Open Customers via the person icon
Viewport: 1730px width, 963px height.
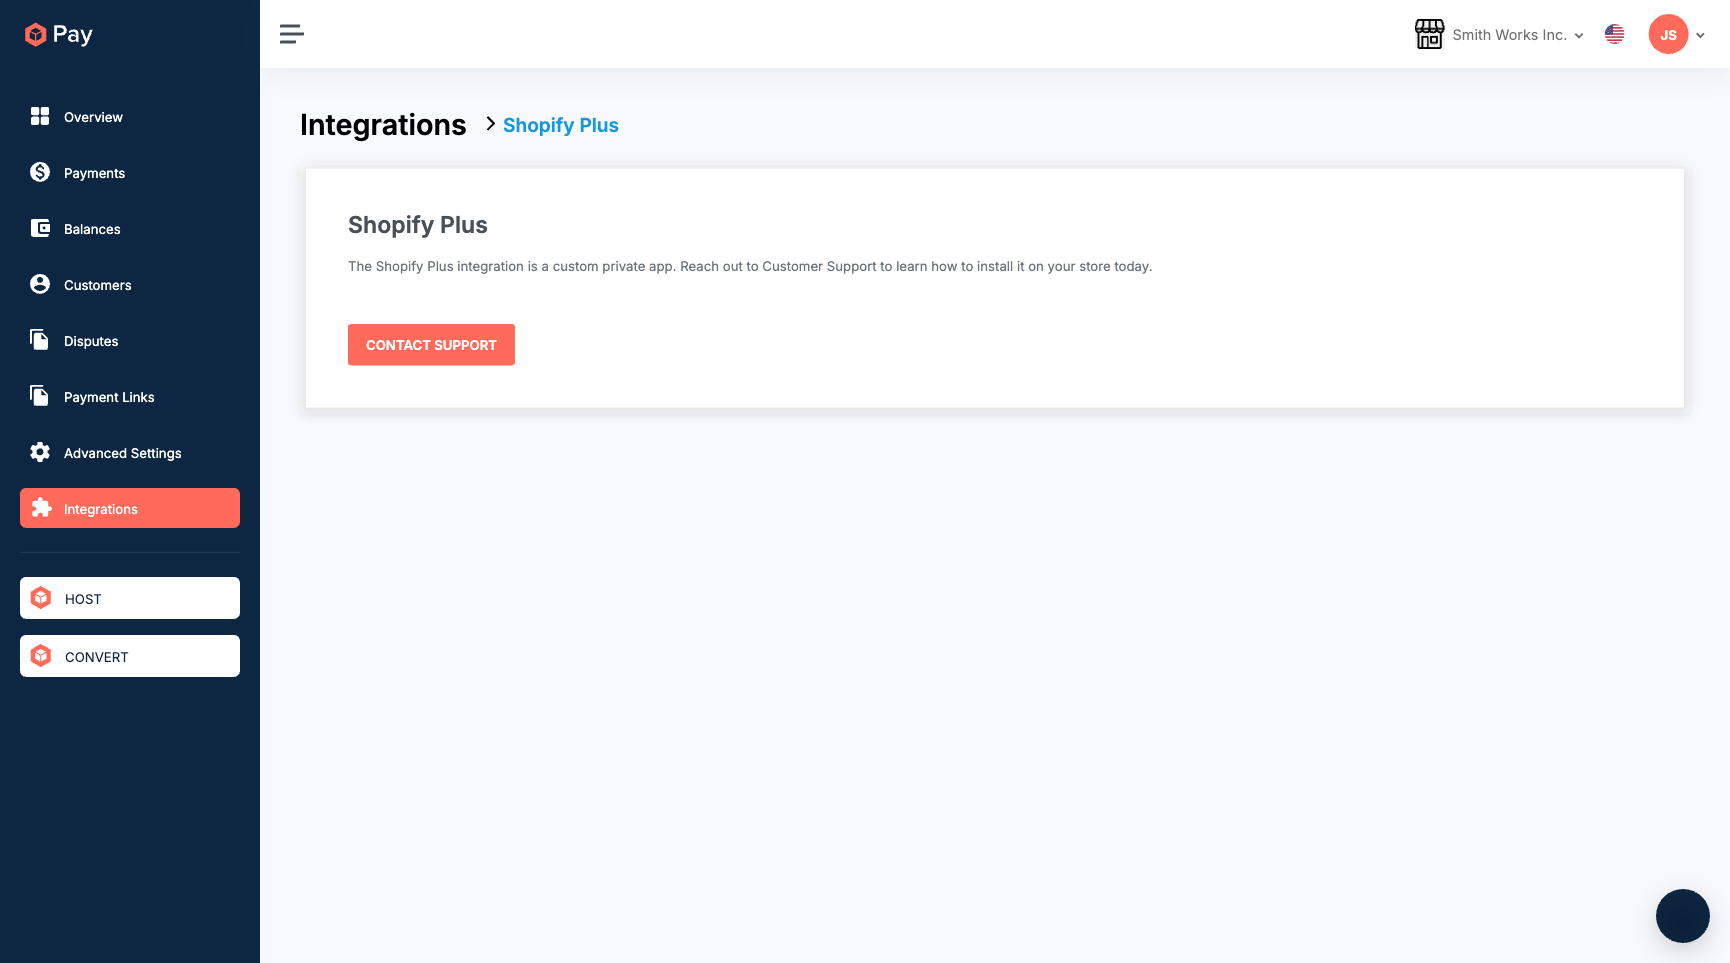click(40, 284)
